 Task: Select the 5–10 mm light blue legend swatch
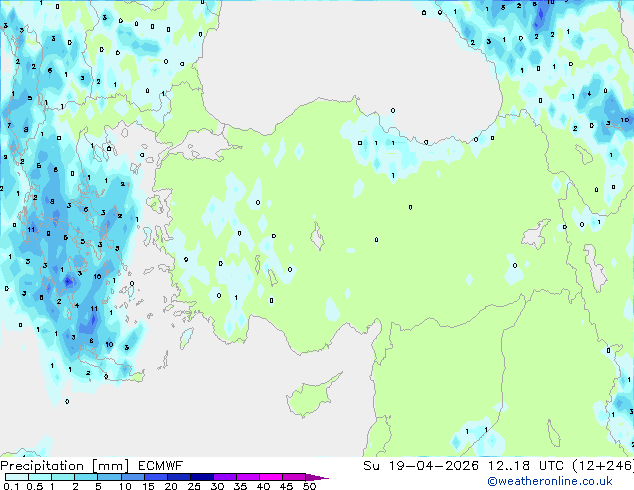pos(109,477)
